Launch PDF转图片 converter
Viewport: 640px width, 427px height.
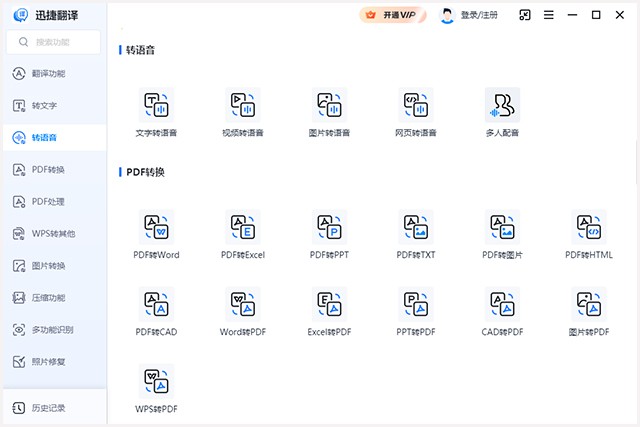502,234
